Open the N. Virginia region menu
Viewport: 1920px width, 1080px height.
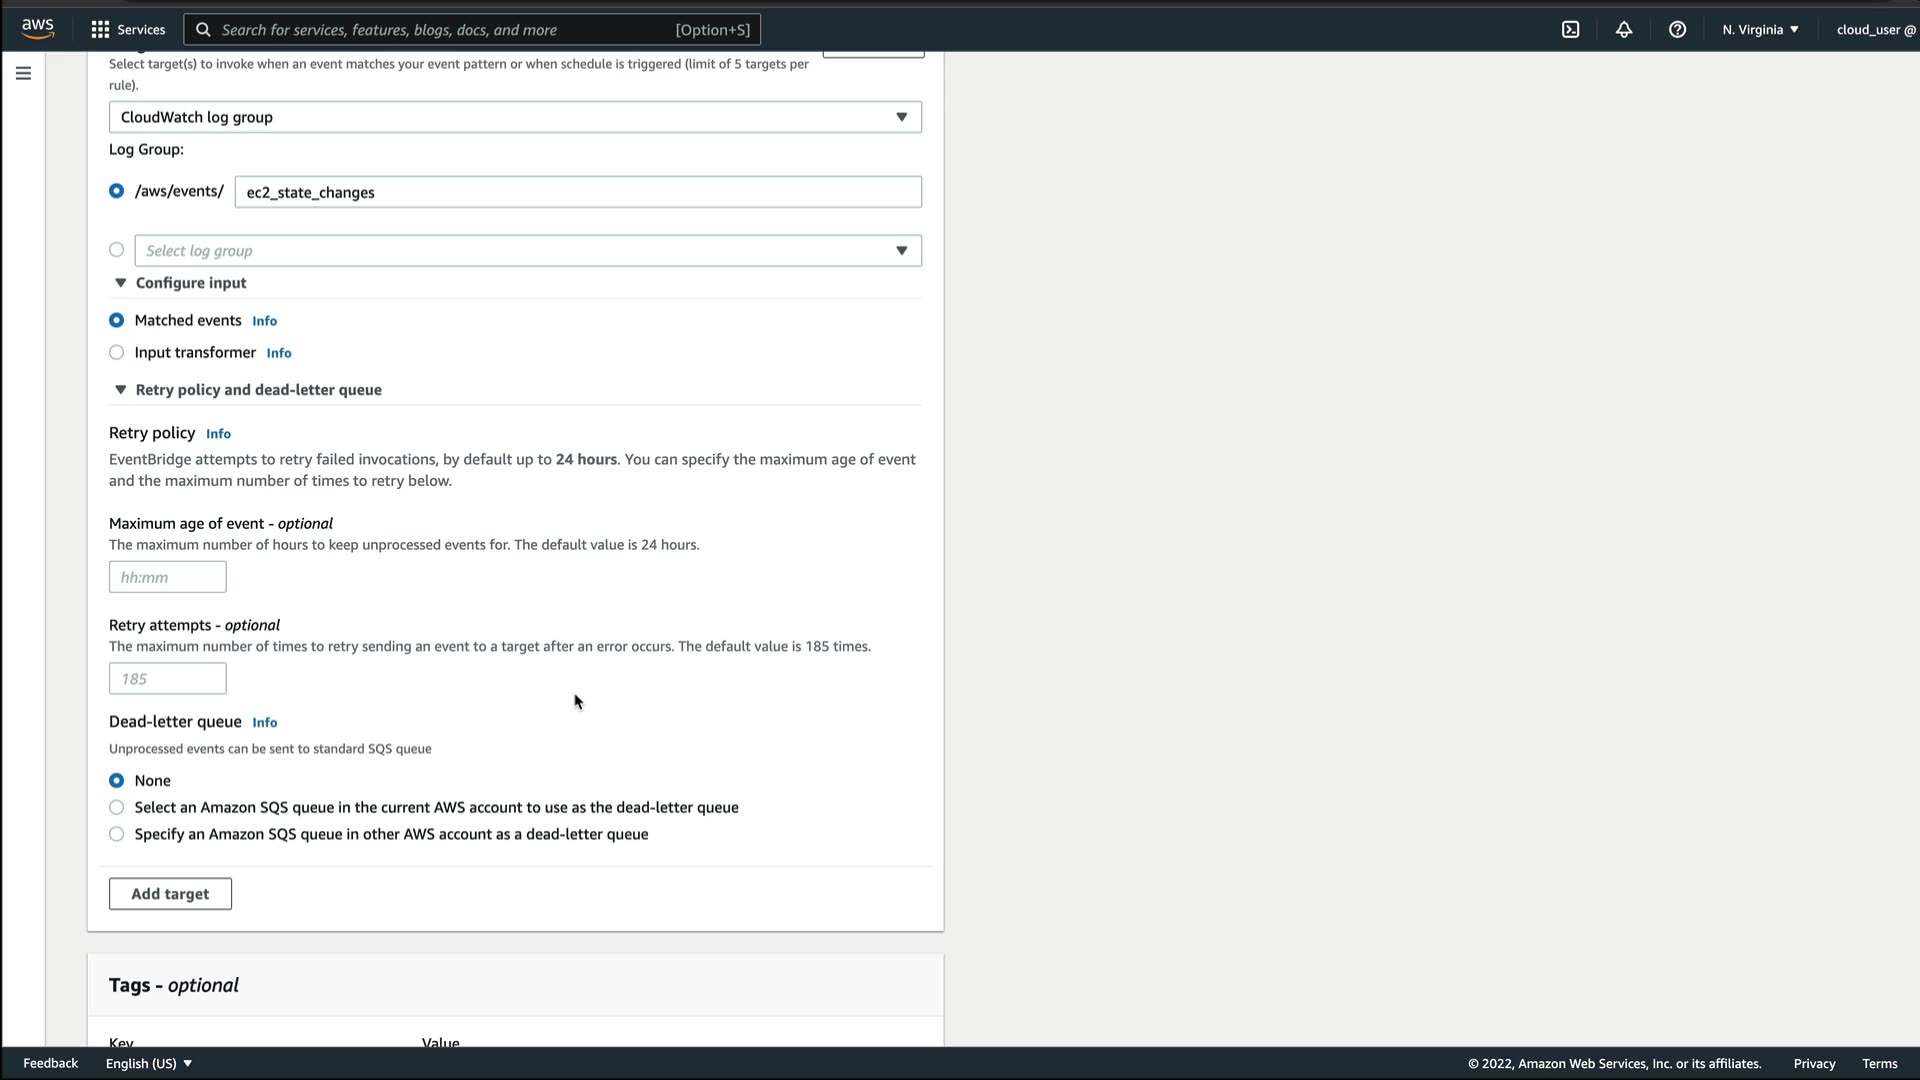1759,29
